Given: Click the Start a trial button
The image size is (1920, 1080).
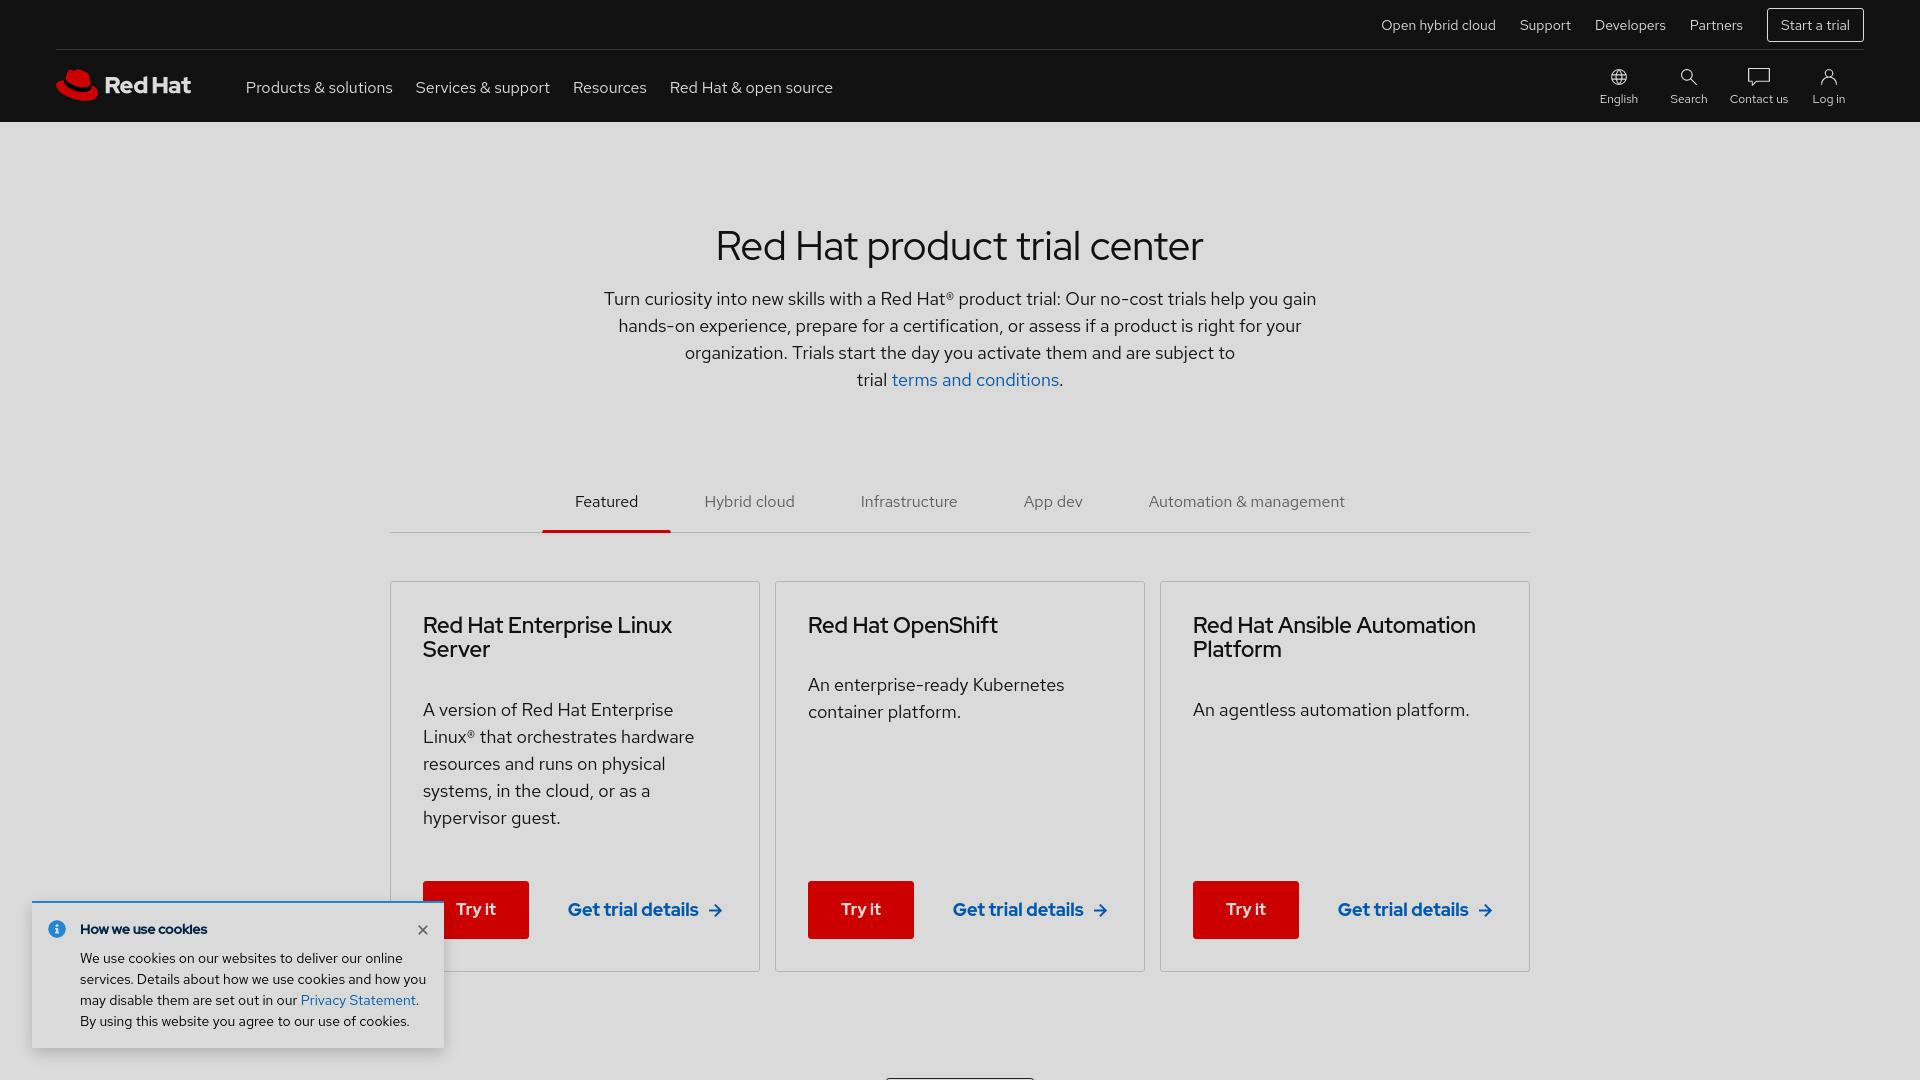Looking at the screenshot, I should coord(1815,25).
